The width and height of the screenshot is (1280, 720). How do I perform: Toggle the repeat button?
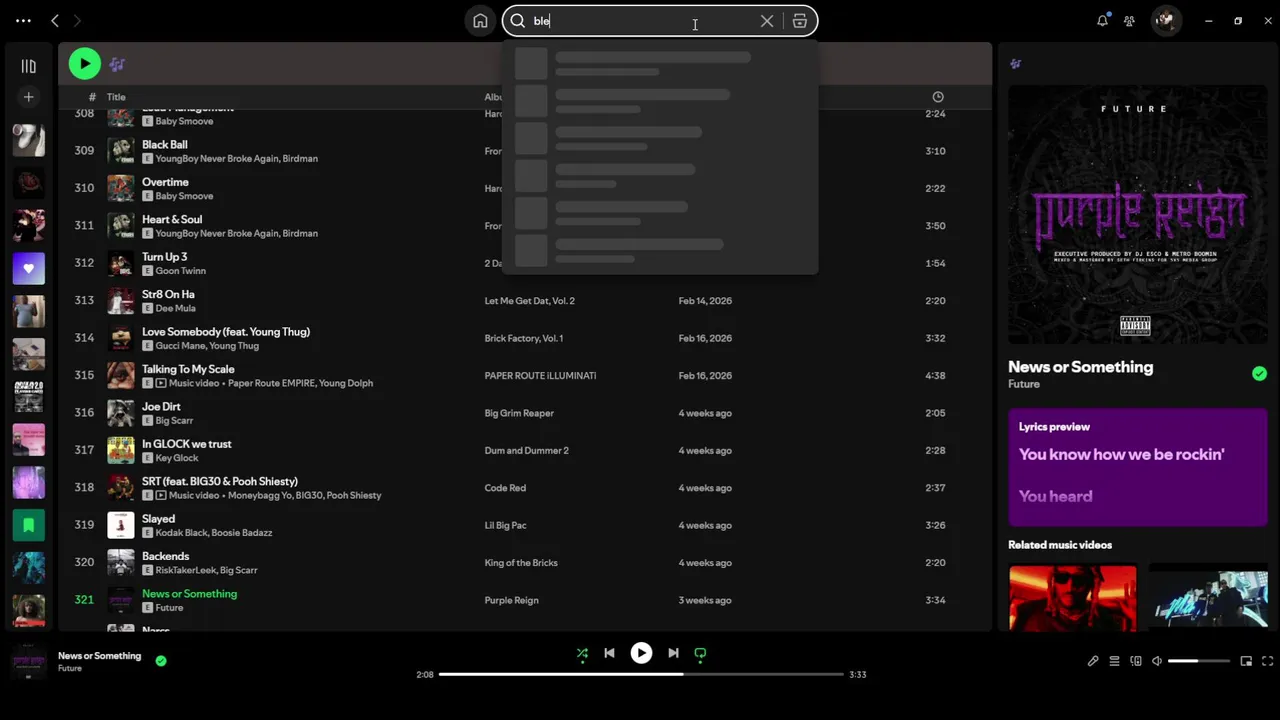[700, 653]
